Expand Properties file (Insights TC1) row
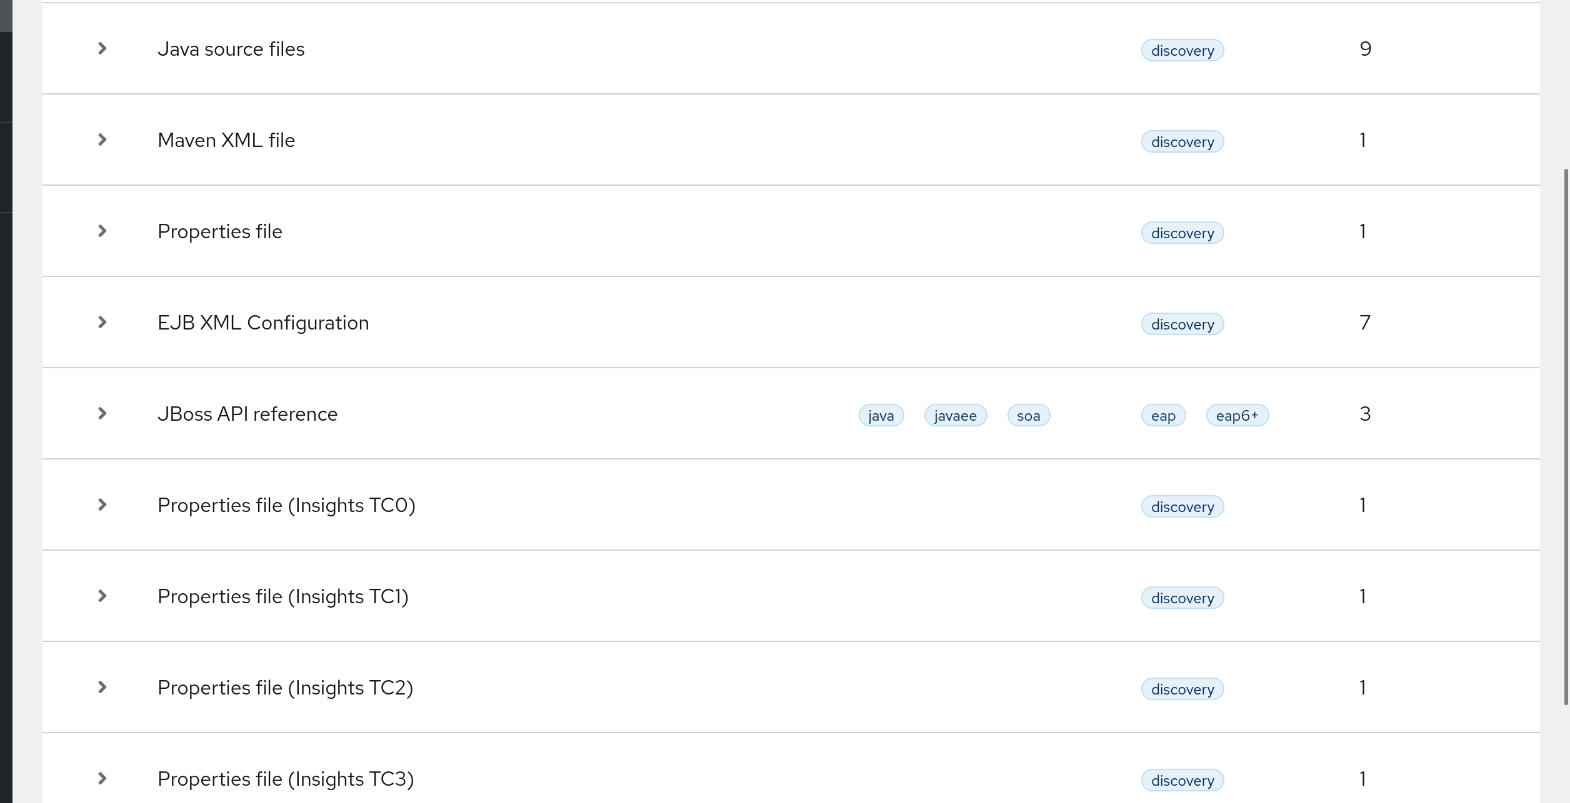 [102, 596]
